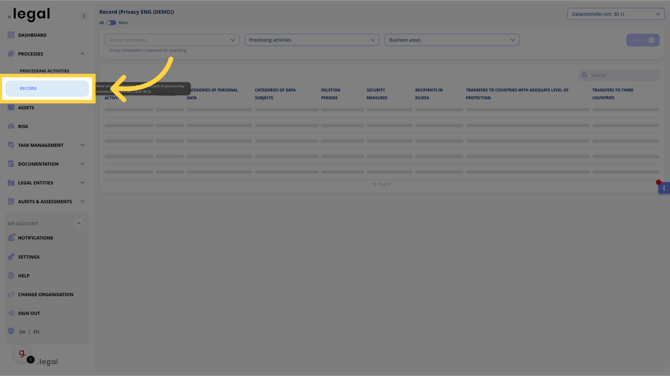Click Sign Out link
670x376 pixels.
tap(29, 313)
